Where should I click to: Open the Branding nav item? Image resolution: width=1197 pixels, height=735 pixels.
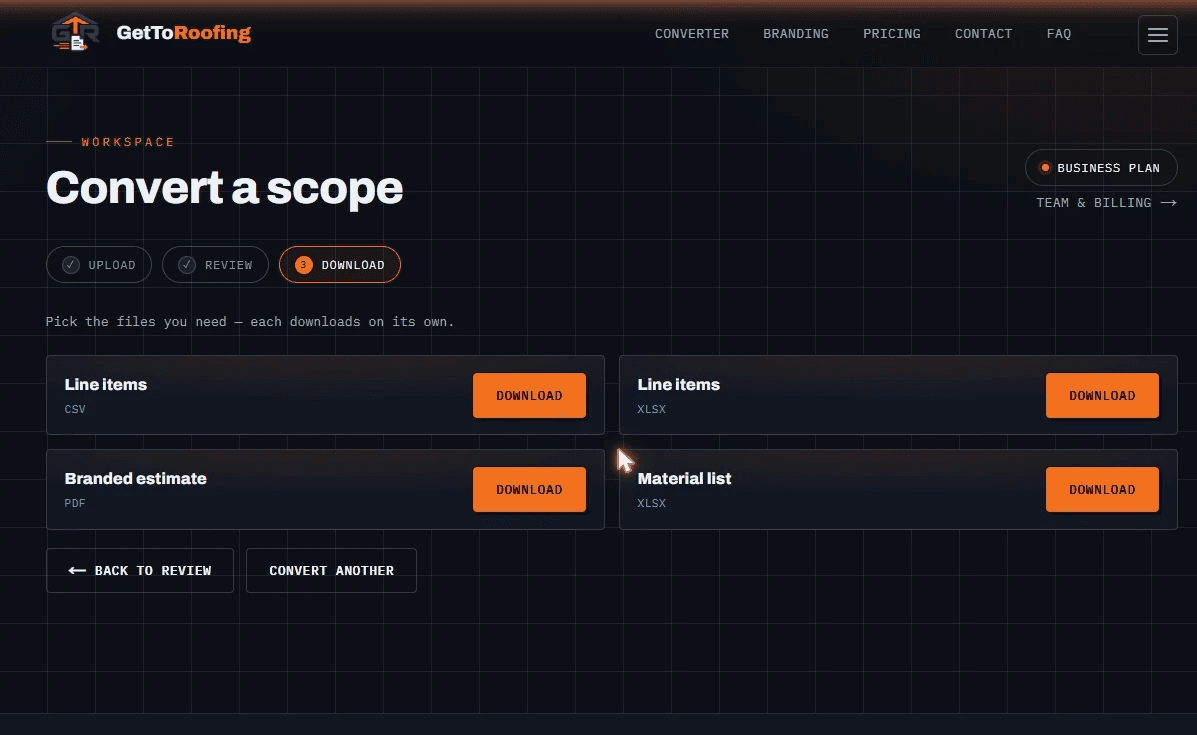pos(795,34)
